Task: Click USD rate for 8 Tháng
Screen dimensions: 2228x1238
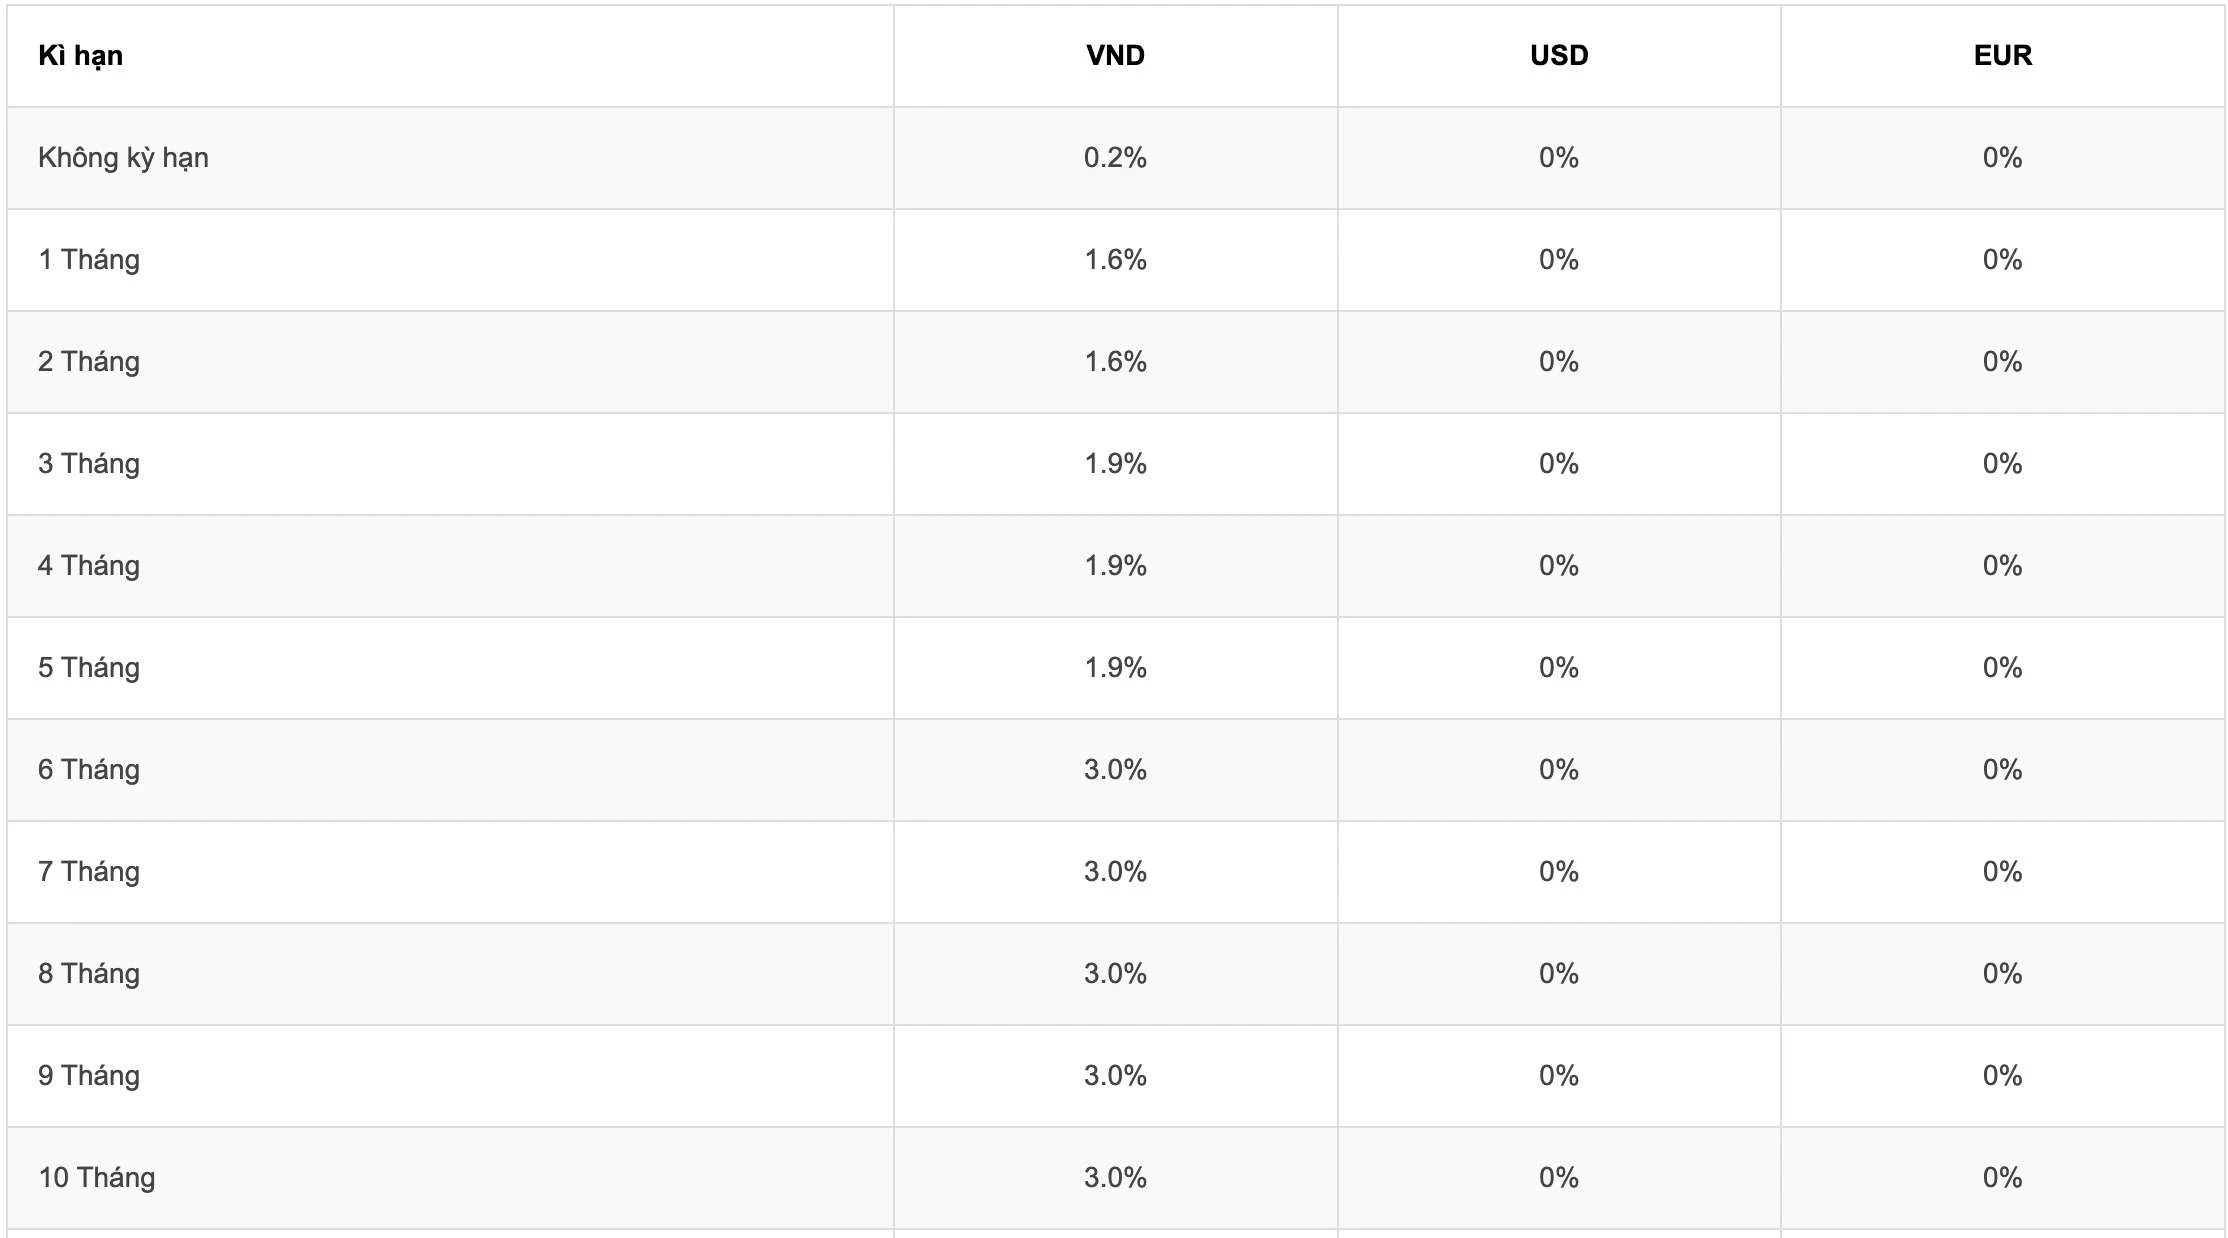Action: pyautogui.click(x=1559, y=974)
